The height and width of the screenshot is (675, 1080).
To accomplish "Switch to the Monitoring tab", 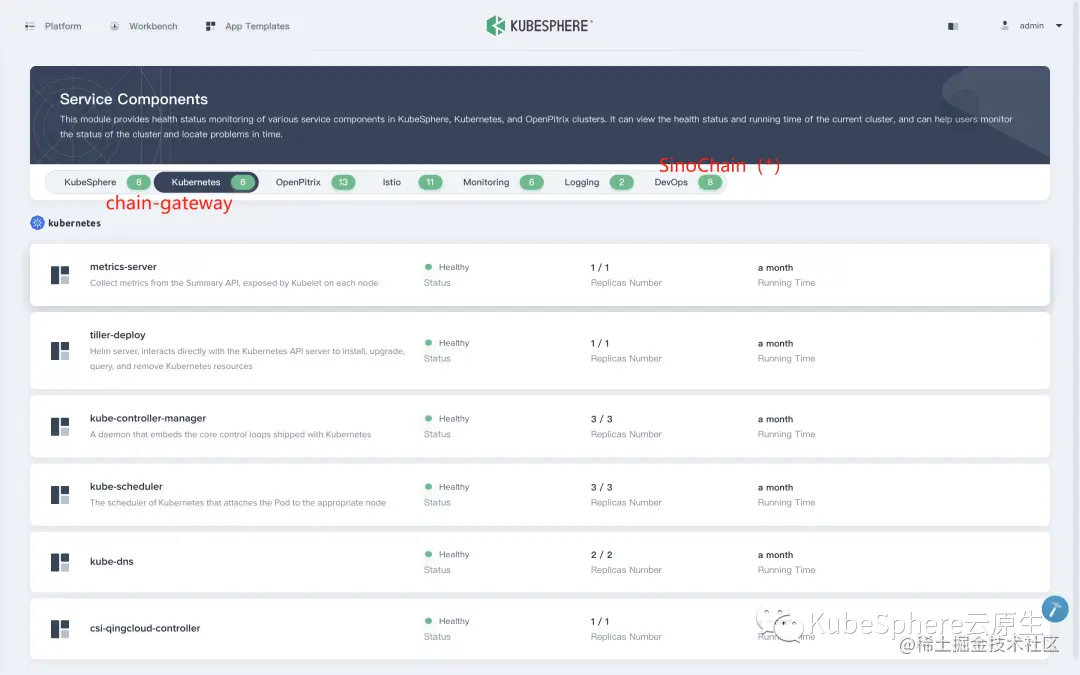I will 502,183.
